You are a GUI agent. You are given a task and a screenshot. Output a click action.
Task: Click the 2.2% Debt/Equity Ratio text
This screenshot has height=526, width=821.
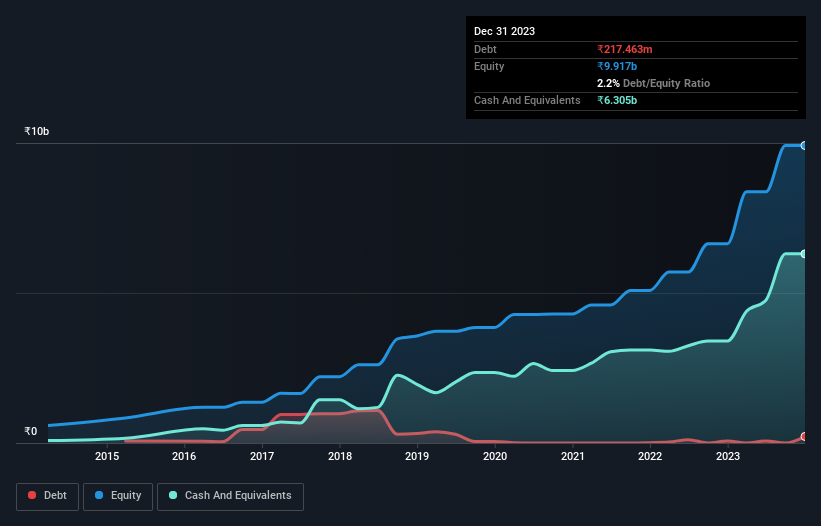click(x=653, y=83)
